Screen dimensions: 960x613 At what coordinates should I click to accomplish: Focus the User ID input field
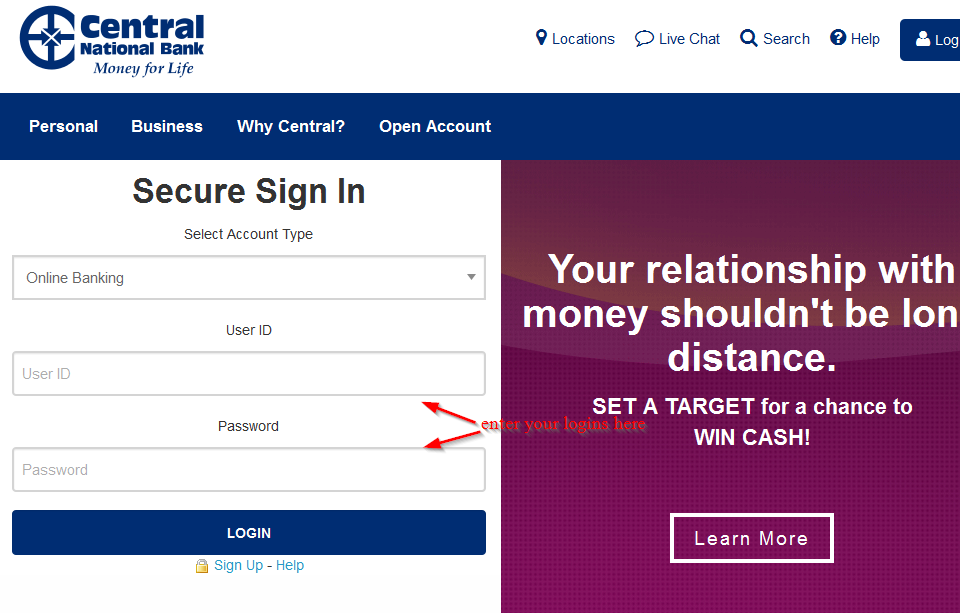click(249, 374)
